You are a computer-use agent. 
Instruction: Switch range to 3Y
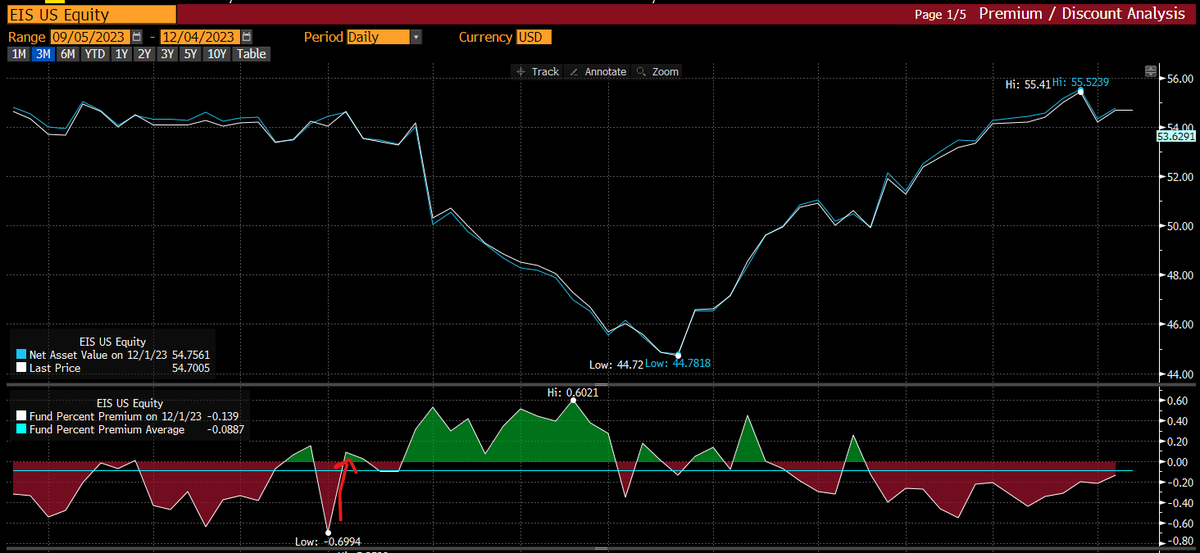[x=169, y=54]
